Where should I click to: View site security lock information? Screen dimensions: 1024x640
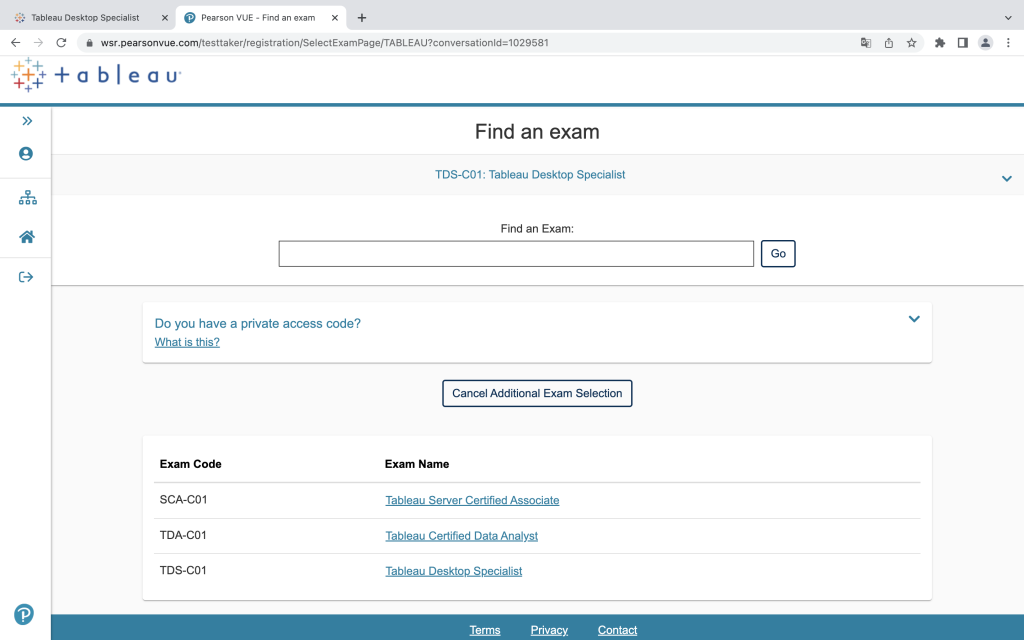pyautogui.click(x=89, y=43)
